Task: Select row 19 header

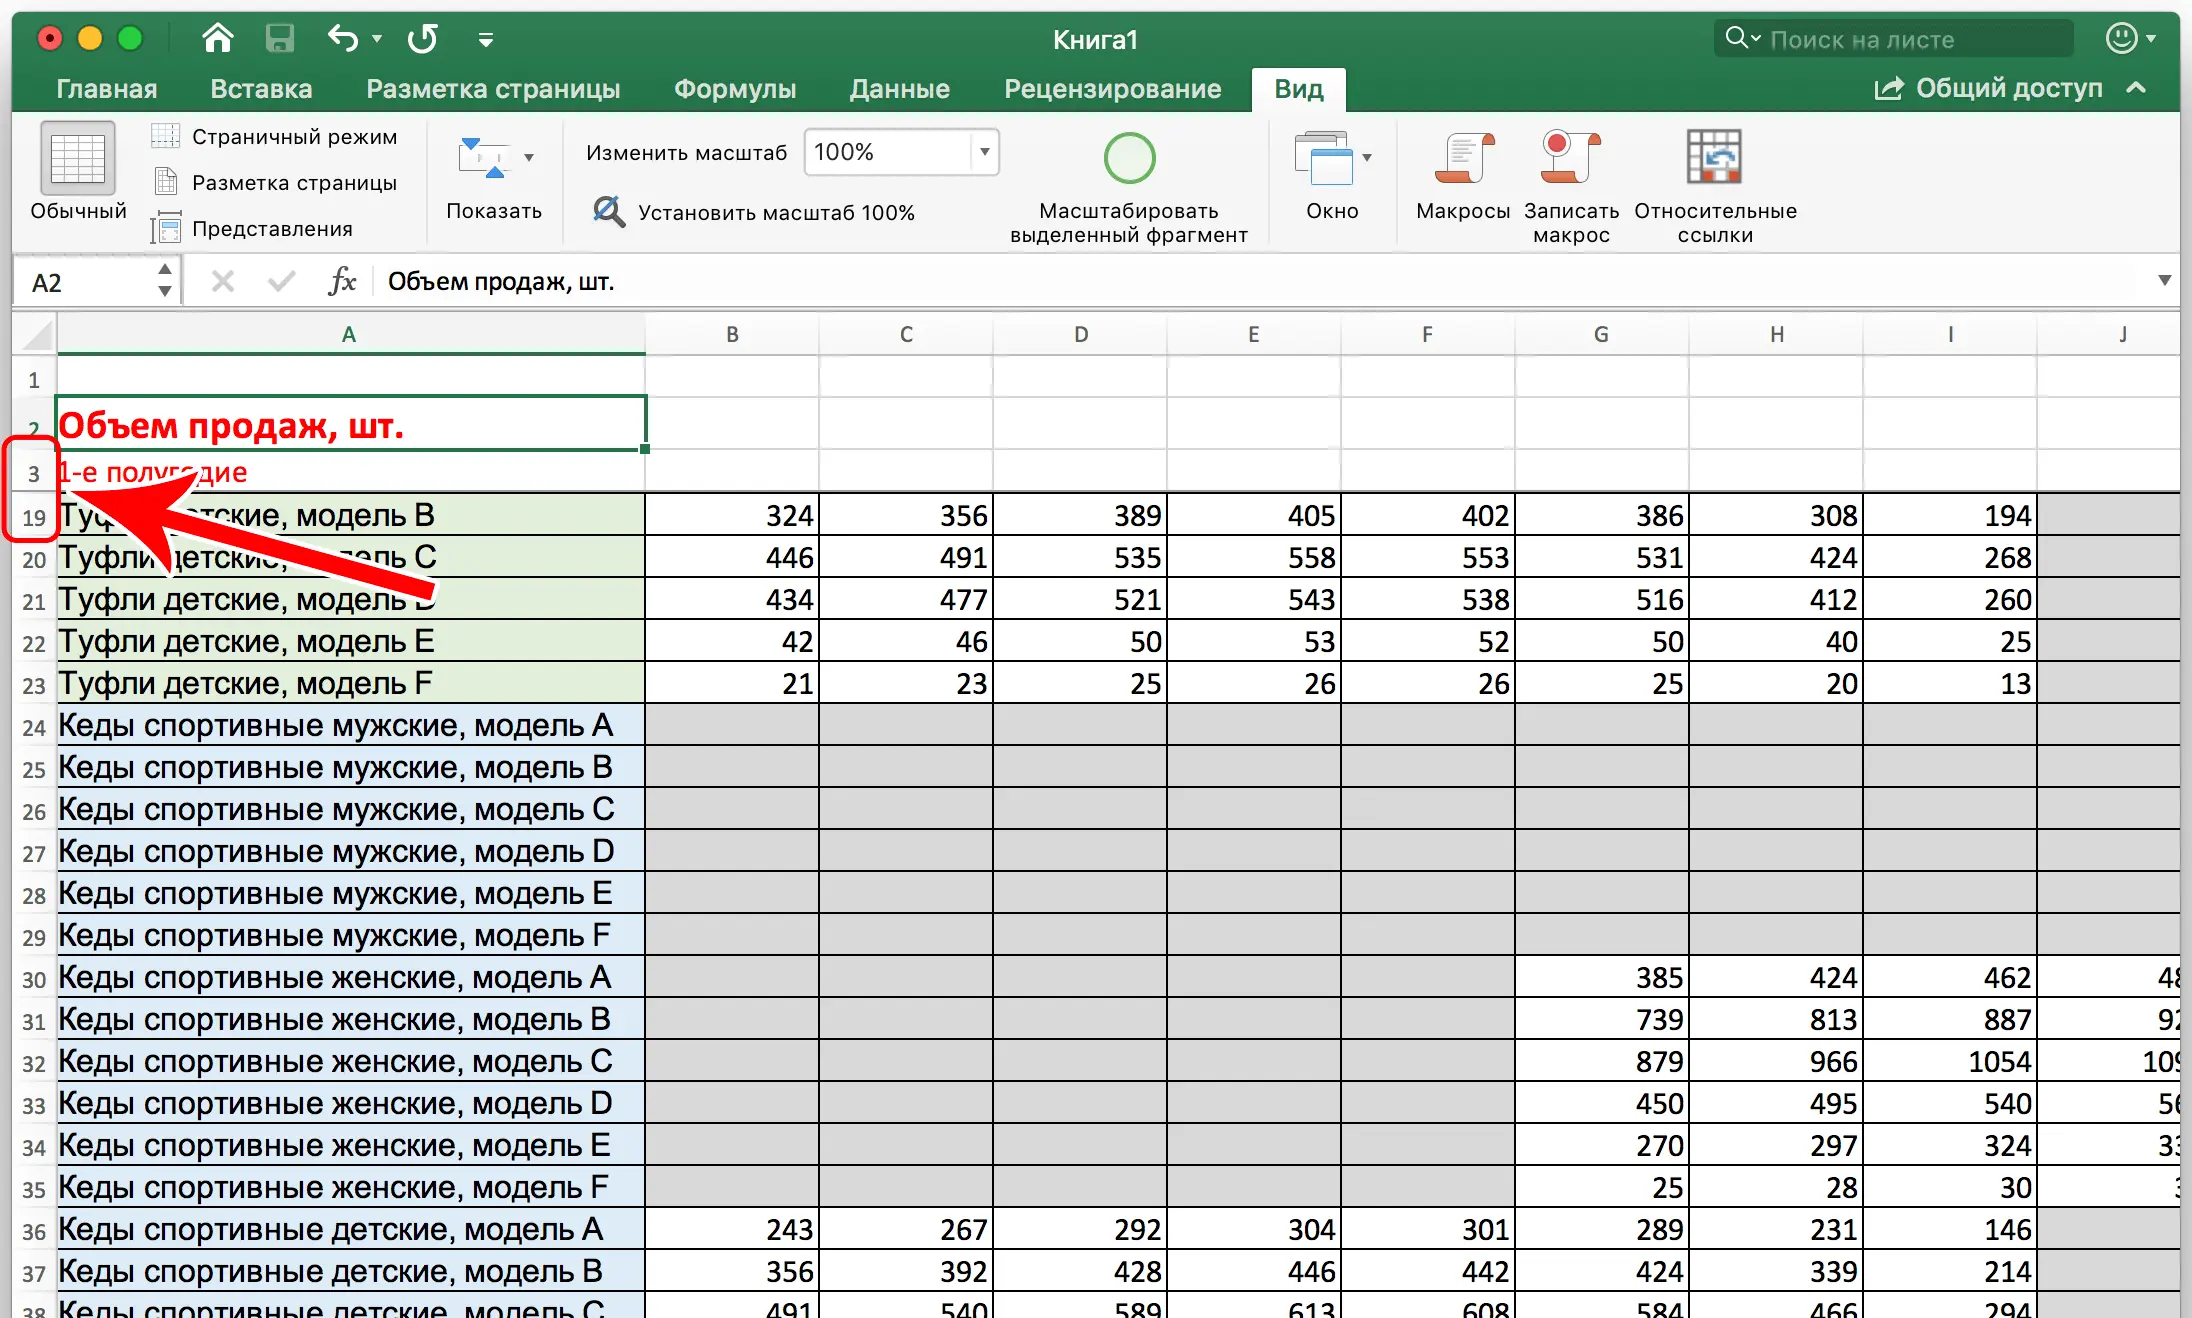Action: [34, 517]
